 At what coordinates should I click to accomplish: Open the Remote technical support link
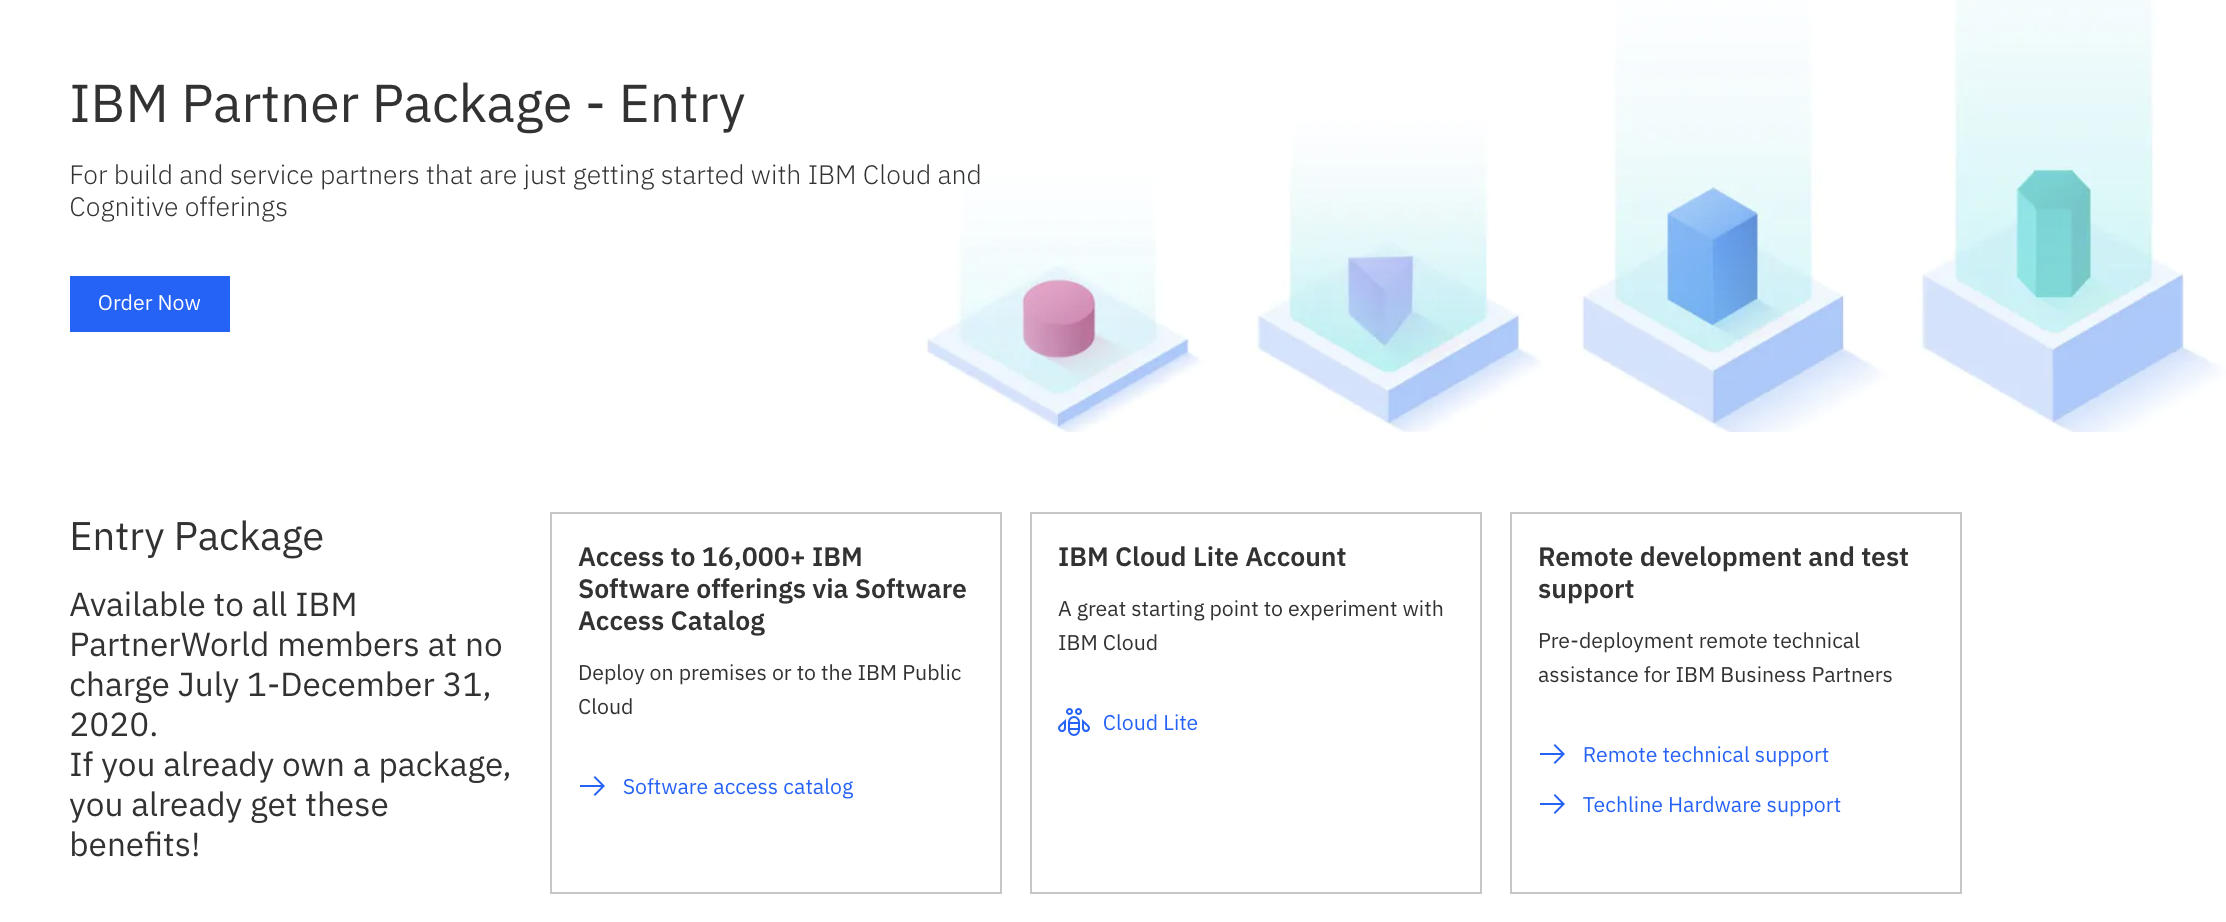1705,755
